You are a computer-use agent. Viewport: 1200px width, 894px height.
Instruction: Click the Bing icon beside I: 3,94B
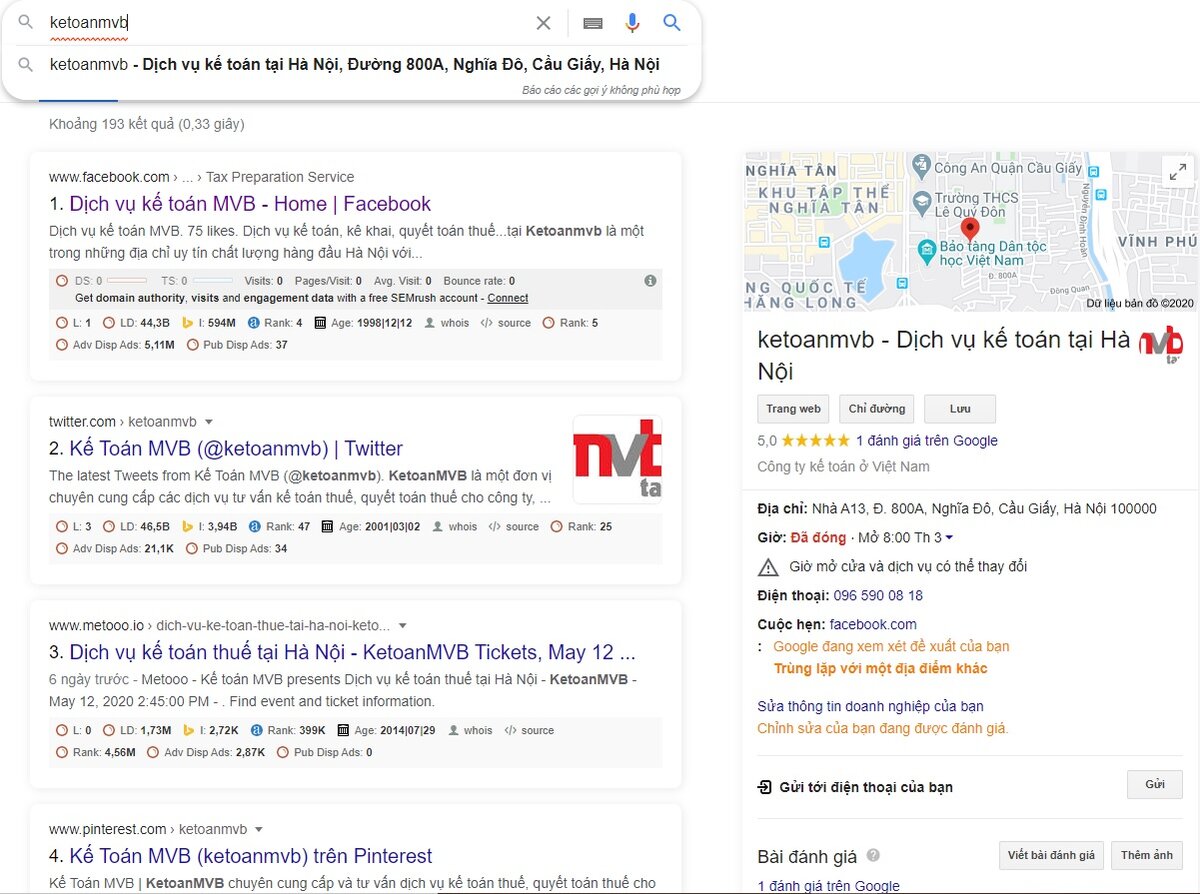[x=186, y=527]
